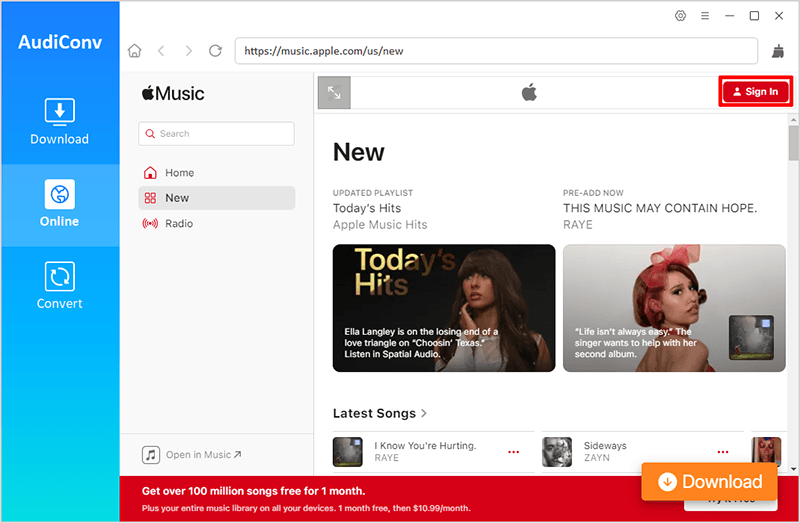Image resolution: width=800 pixels, height=523 pixels.
Task: Click the song title I Know You're Hurting.
Action: [x=425, y=445]
